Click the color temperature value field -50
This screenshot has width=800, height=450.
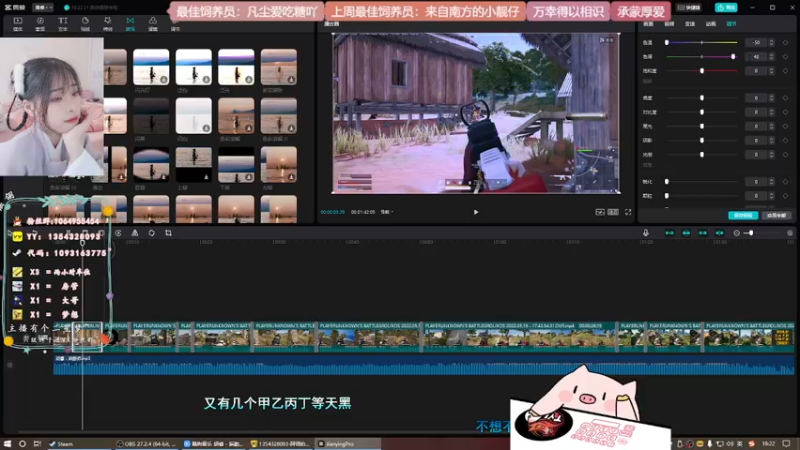click(756, 43)
